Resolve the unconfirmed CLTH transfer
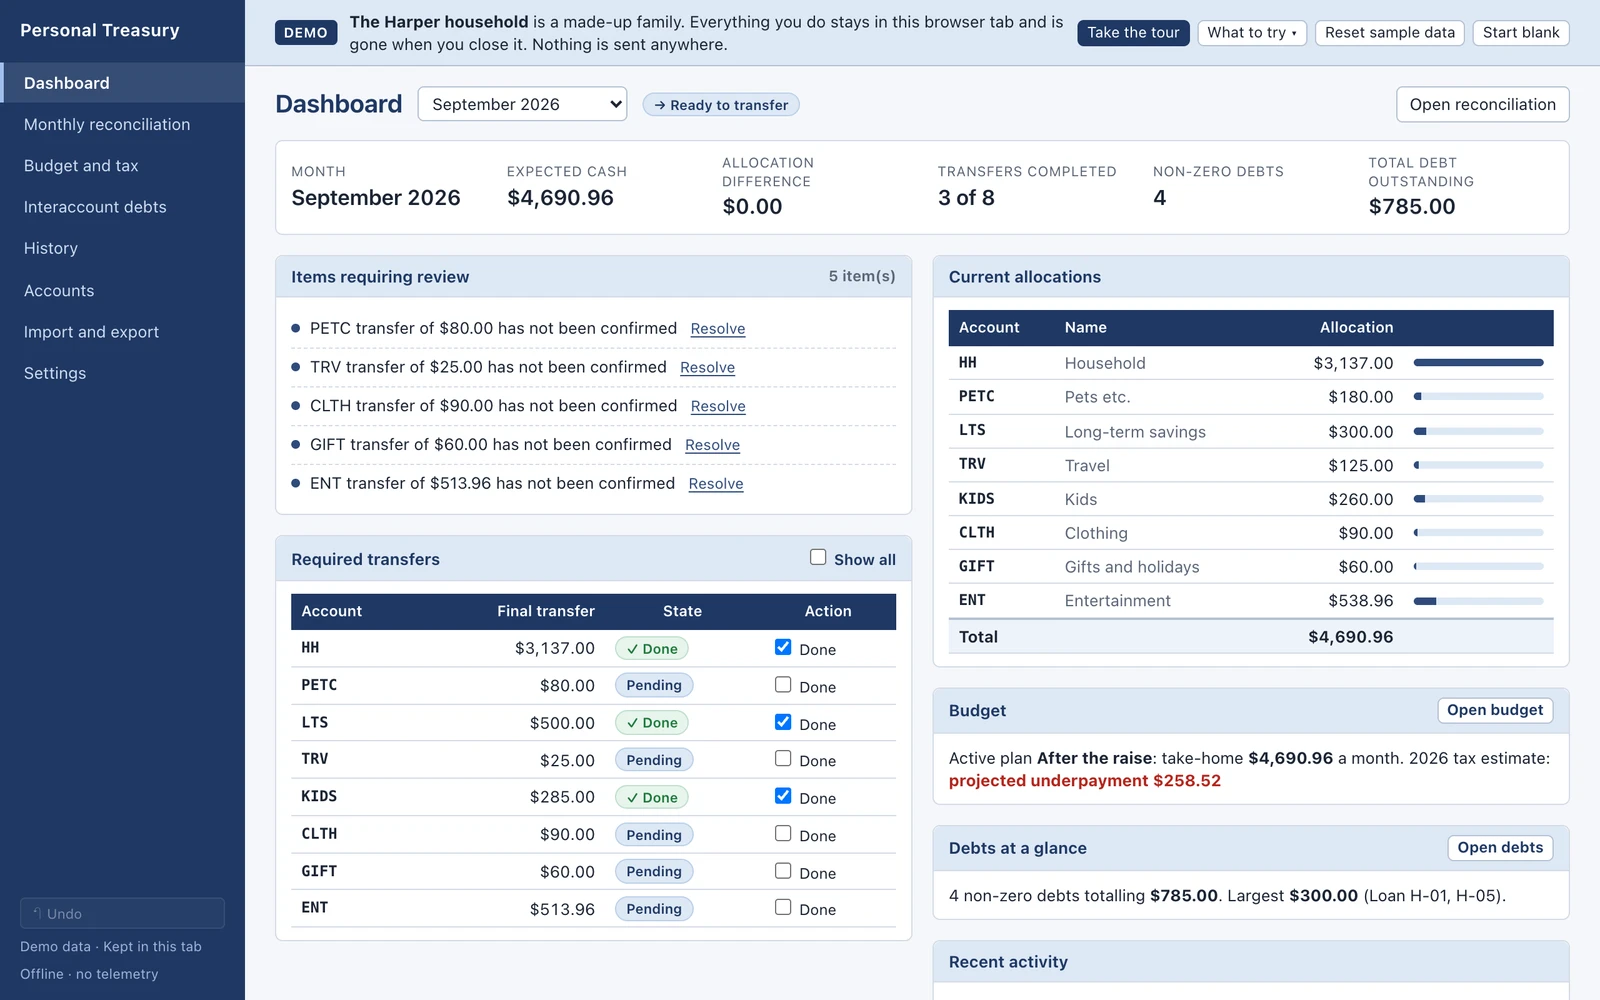 [718, 406]
